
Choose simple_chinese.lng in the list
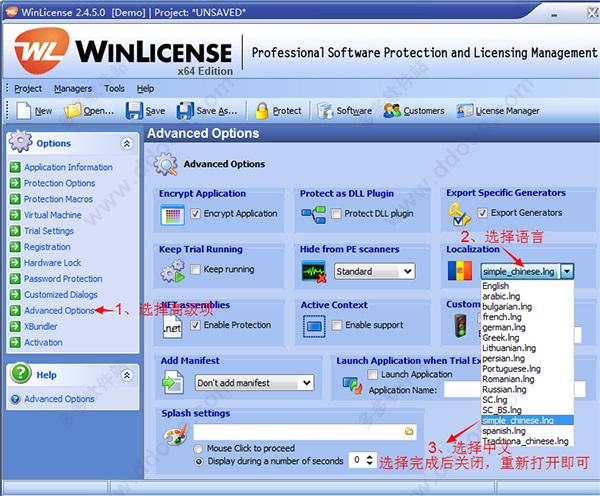click(x=527, y=420)
